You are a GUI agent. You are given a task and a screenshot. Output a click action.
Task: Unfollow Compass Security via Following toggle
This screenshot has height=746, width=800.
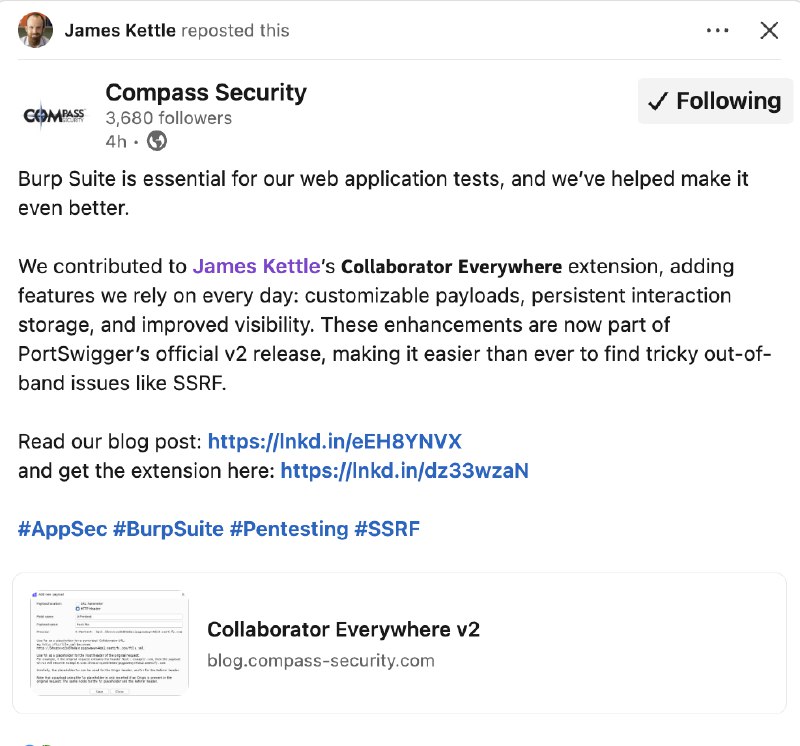[714, 100]
